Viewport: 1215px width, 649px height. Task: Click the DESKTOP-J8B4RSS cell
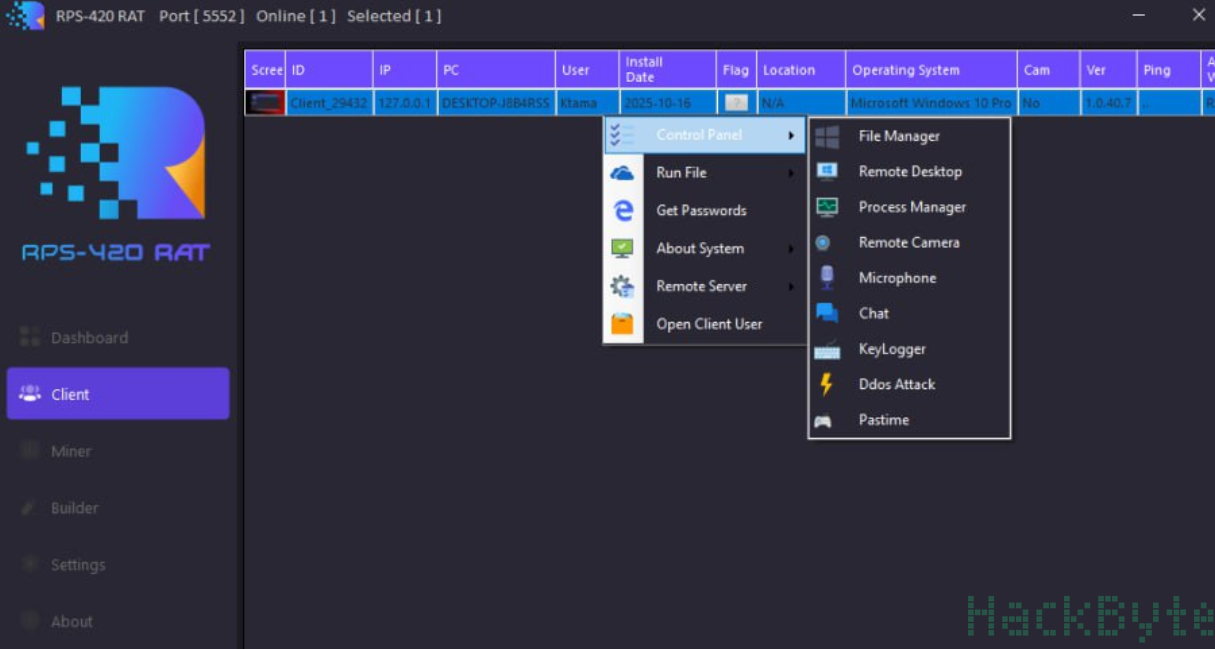(496, 103)
